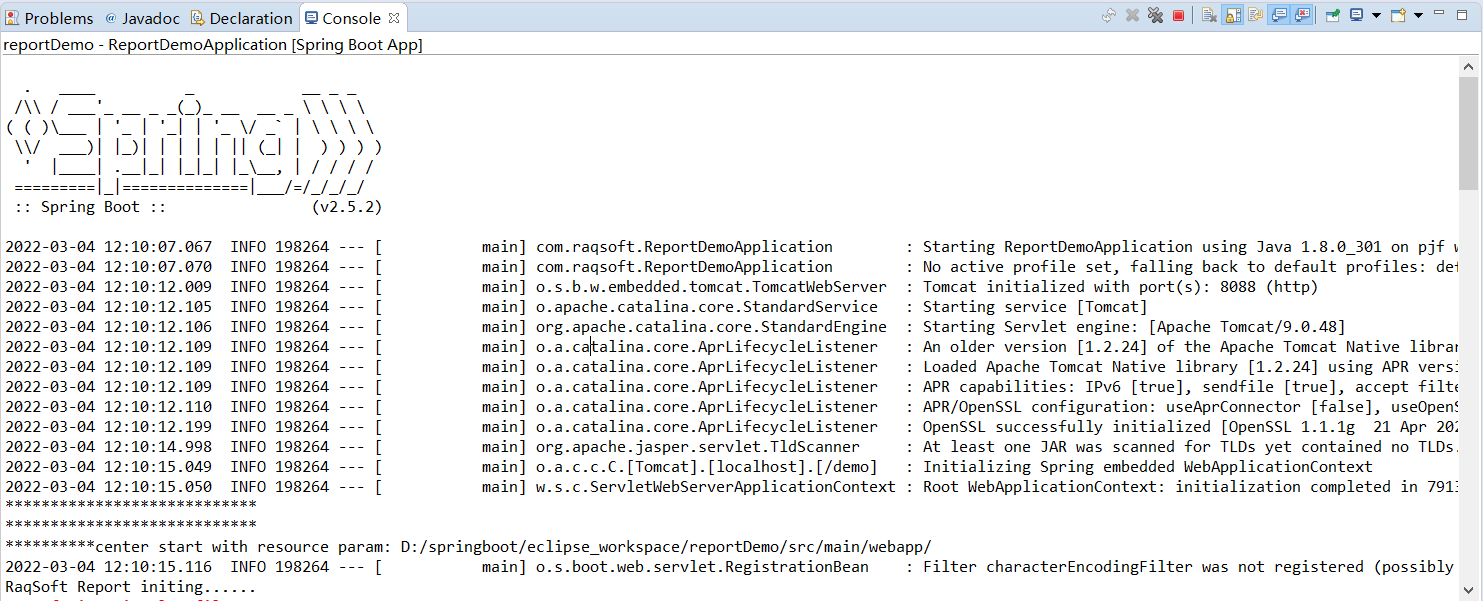Switch to the Problems tab
The height and width of the screenshot is (601, 1483).
pyautogui.click(x=49, y=18)
